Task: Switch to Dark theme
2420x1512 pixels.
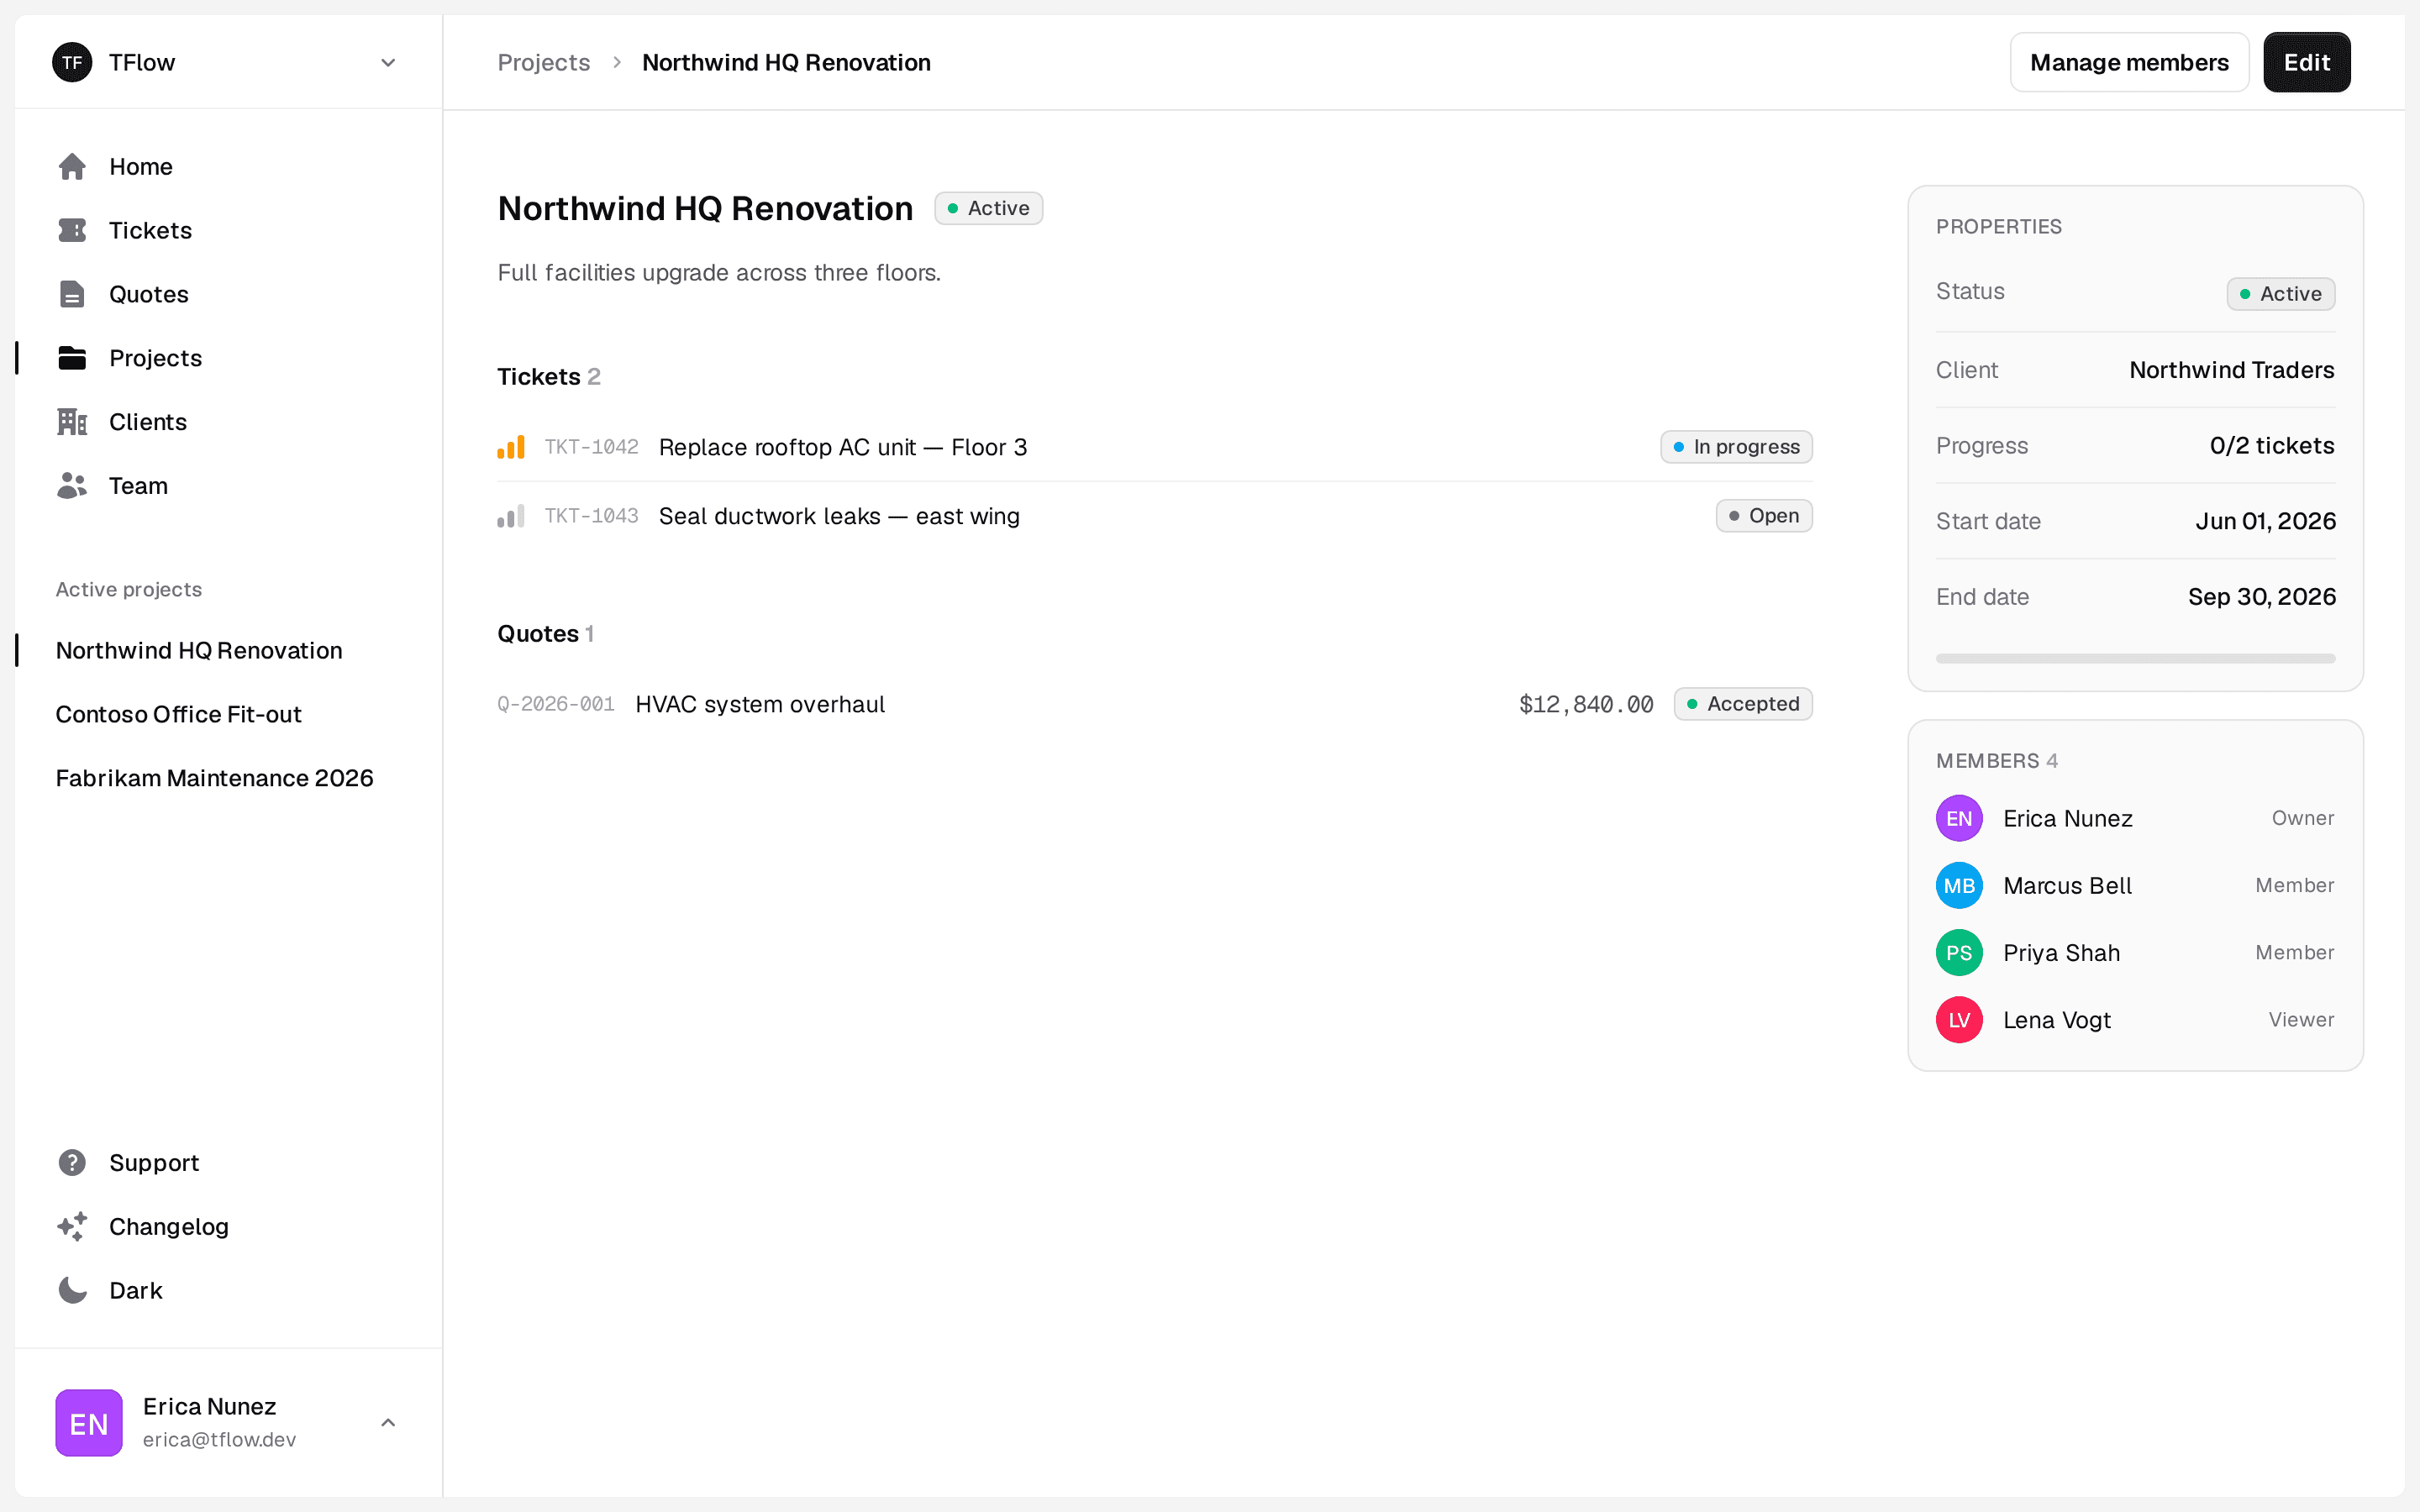Action: (228, 1290)
